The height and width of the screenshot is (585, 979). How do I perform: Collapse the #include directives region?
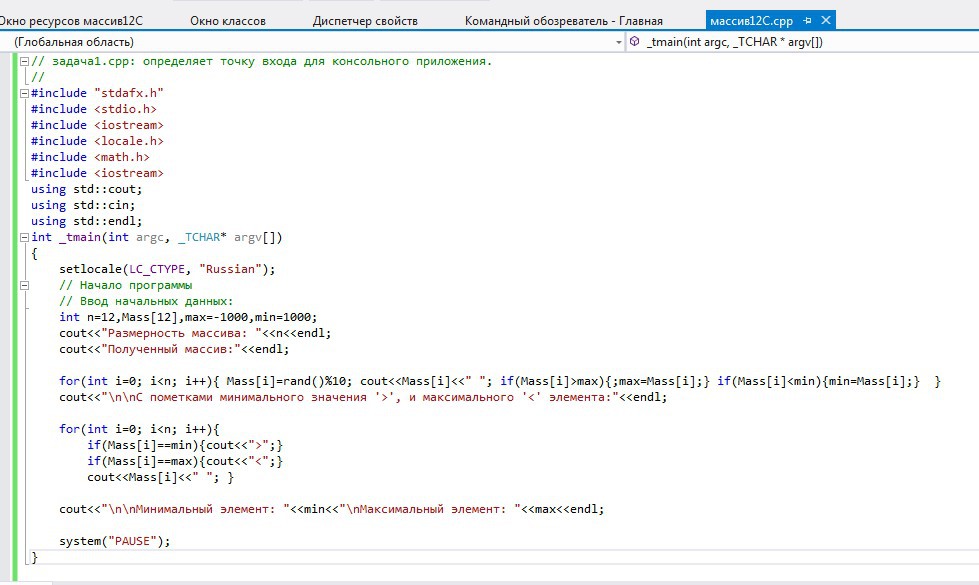[24, 93]
